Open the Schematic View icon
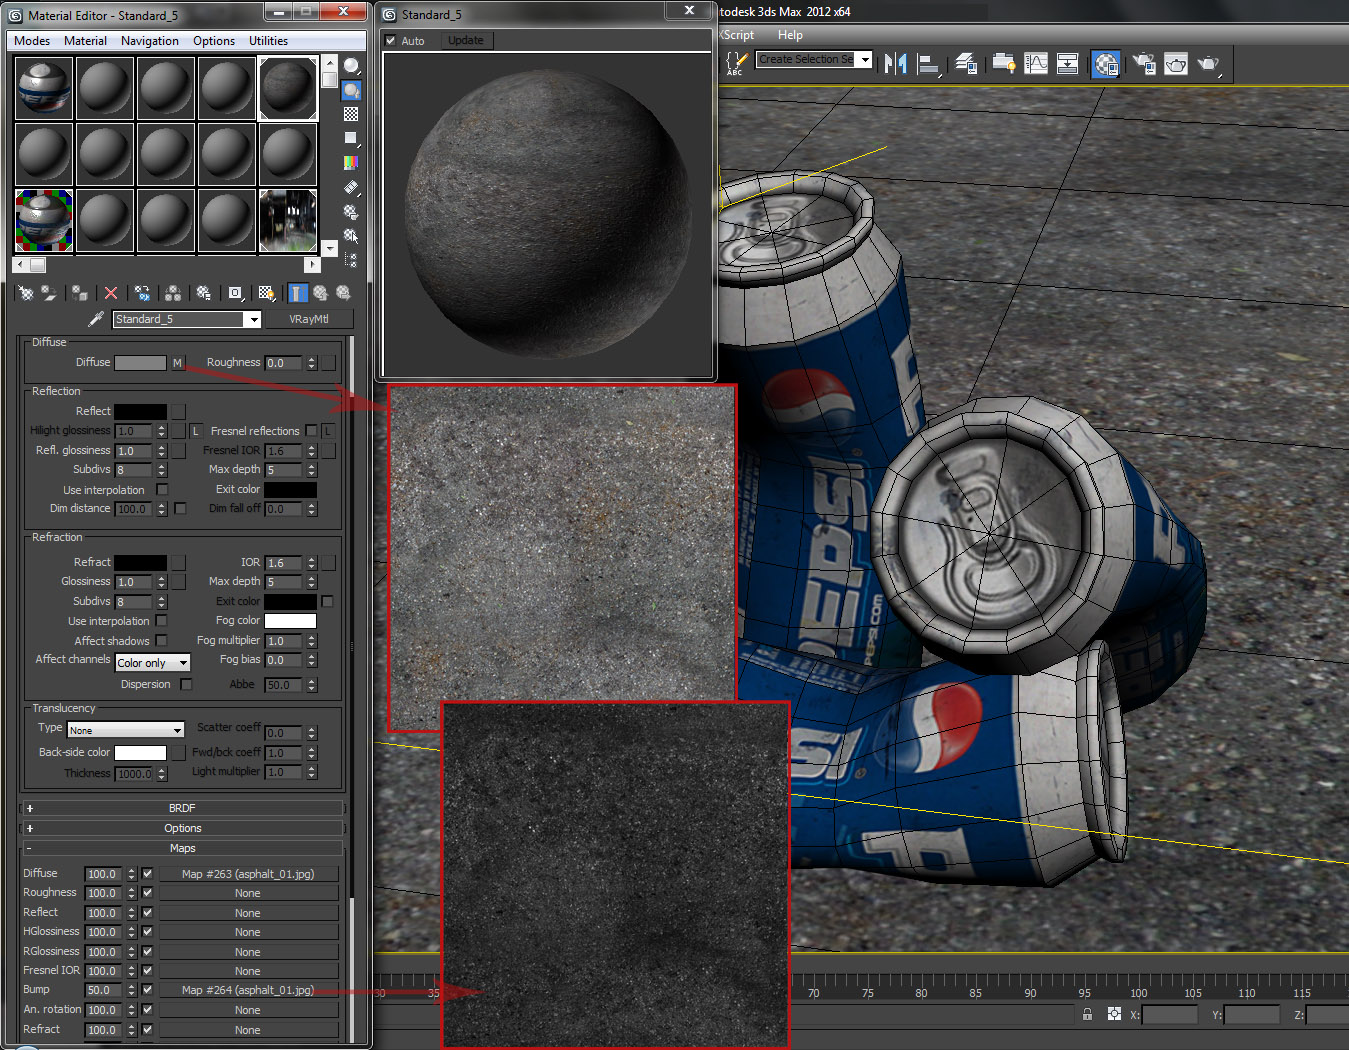The width and height of the screenshot is (1349, 1050). tap(1067, 63)
